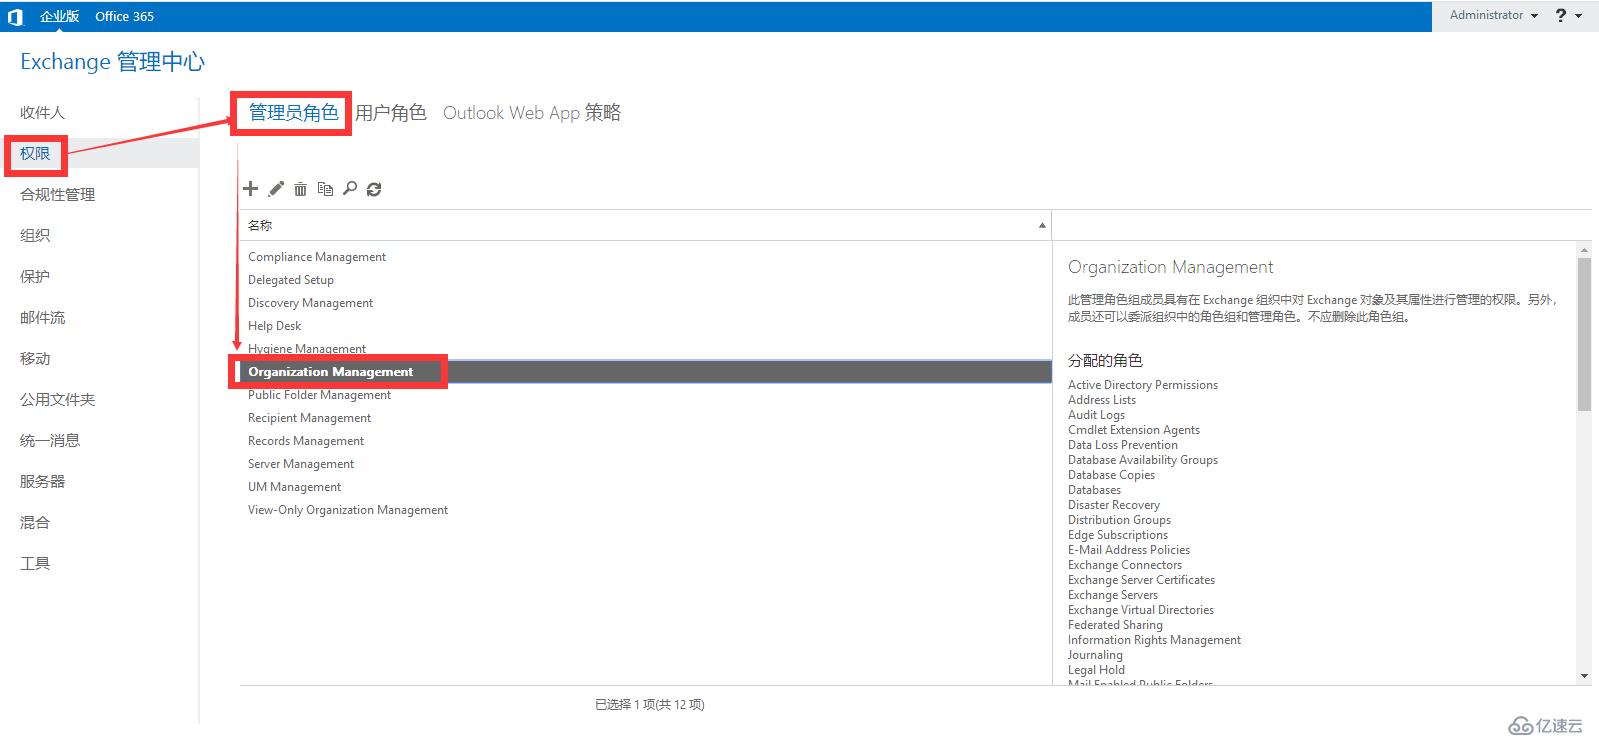Open 合规性管理 section
Screen dimensions: 1599x738
pyautogui.click(x=58, y=194)
